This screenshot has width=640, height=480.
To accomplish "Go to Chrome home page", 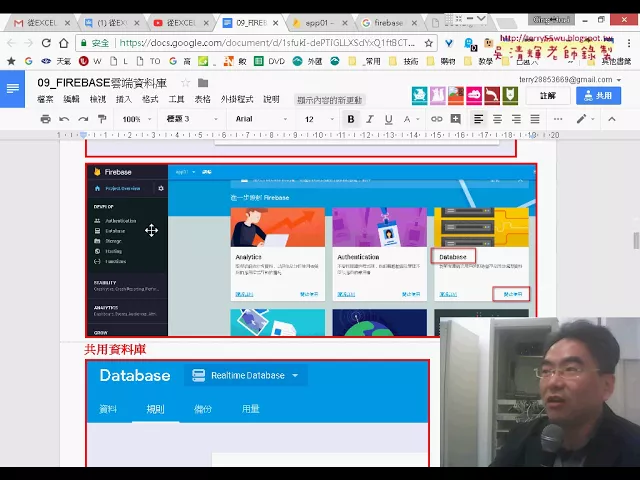I will click(x=64, y=42).
